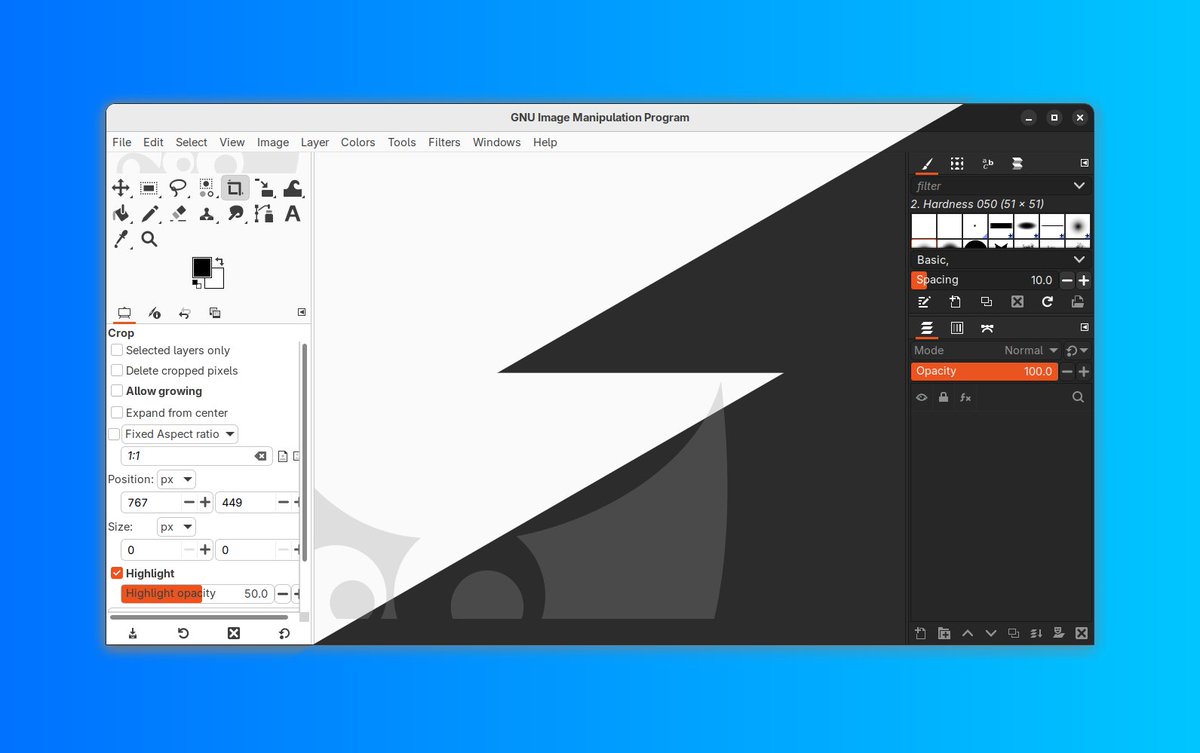Reset colors to default black and white
1200x753 pixels.
point(197,285)
